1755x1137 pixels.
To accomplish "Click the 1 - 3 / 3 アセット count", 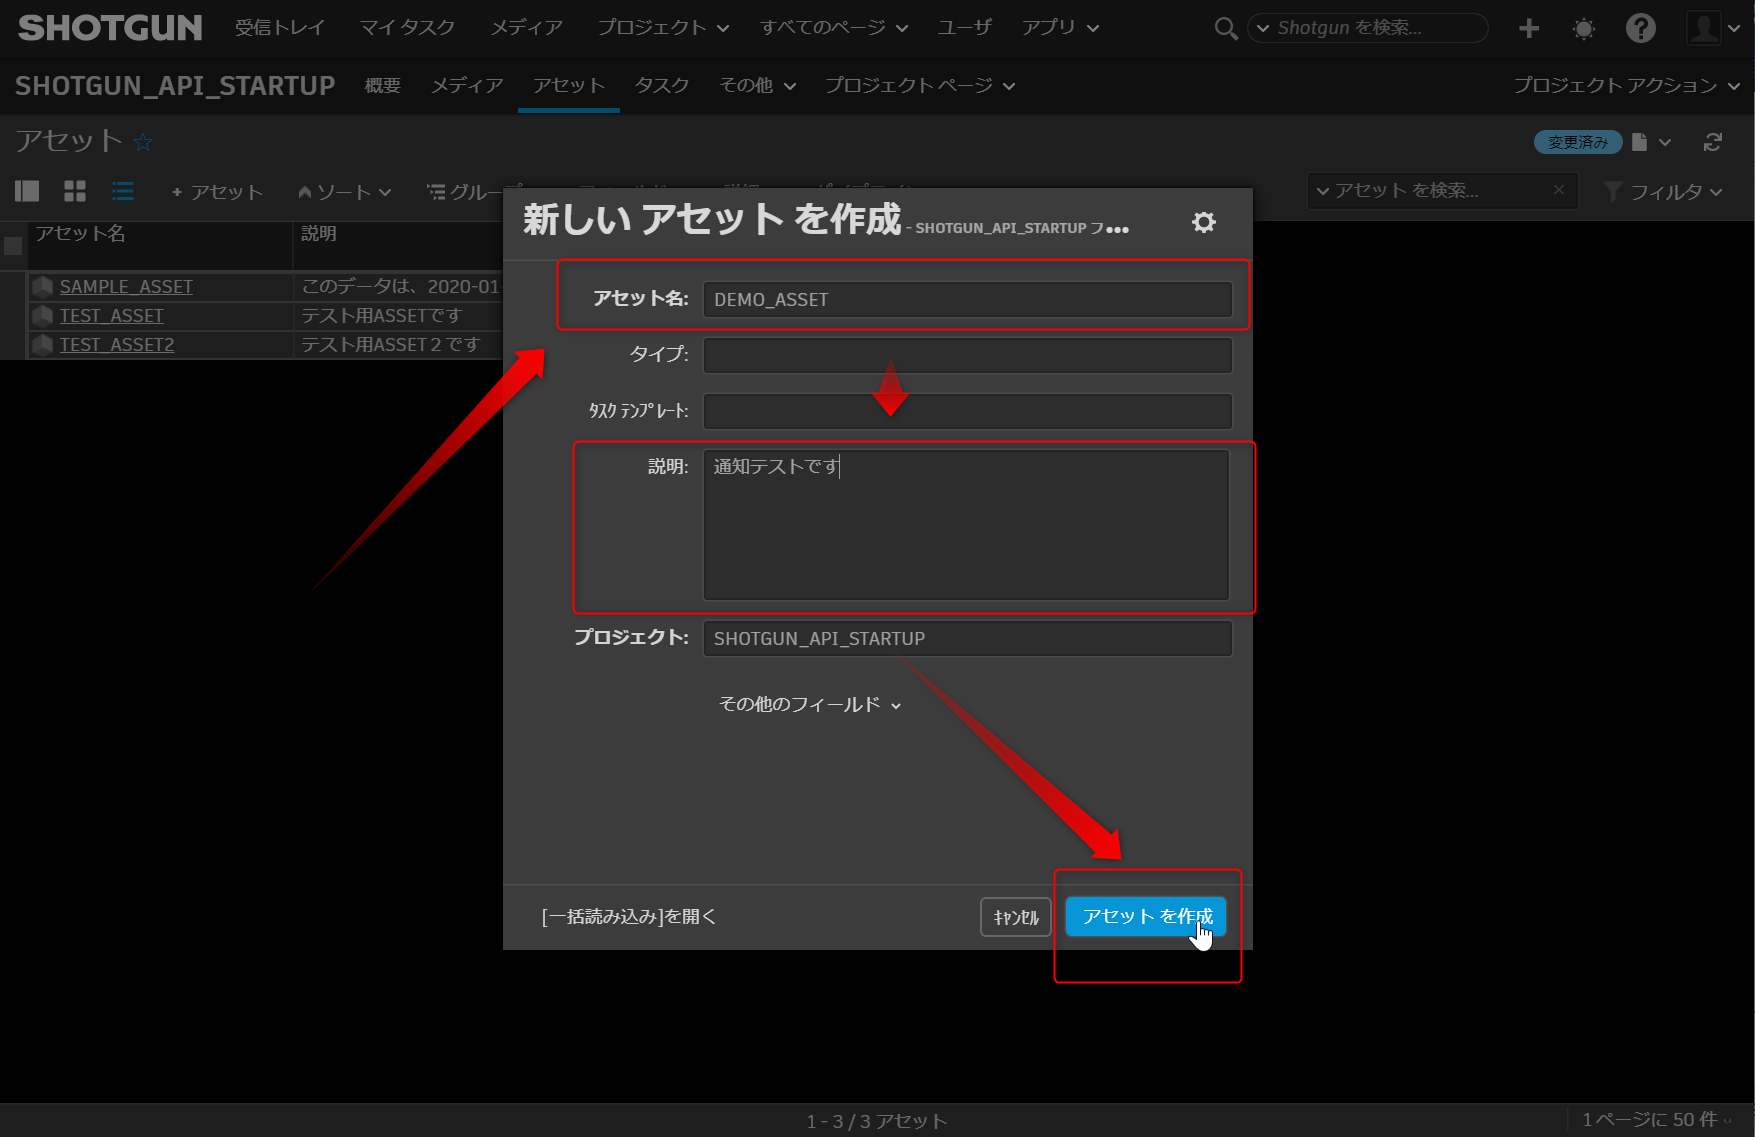I will click(877, 1122).
